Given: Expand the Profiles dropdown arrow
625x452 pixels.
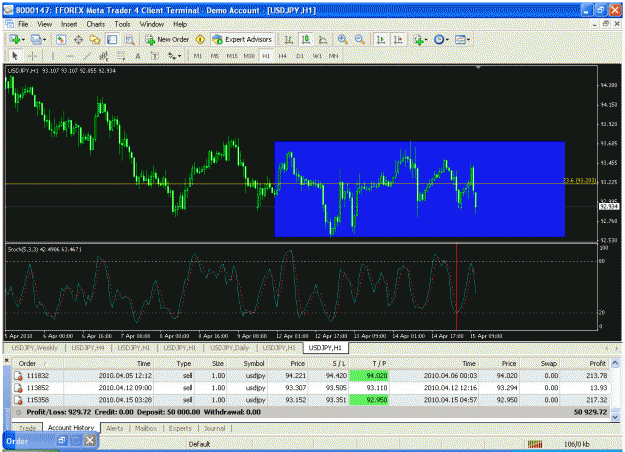Looking at the screenshot, I should 44,39.
